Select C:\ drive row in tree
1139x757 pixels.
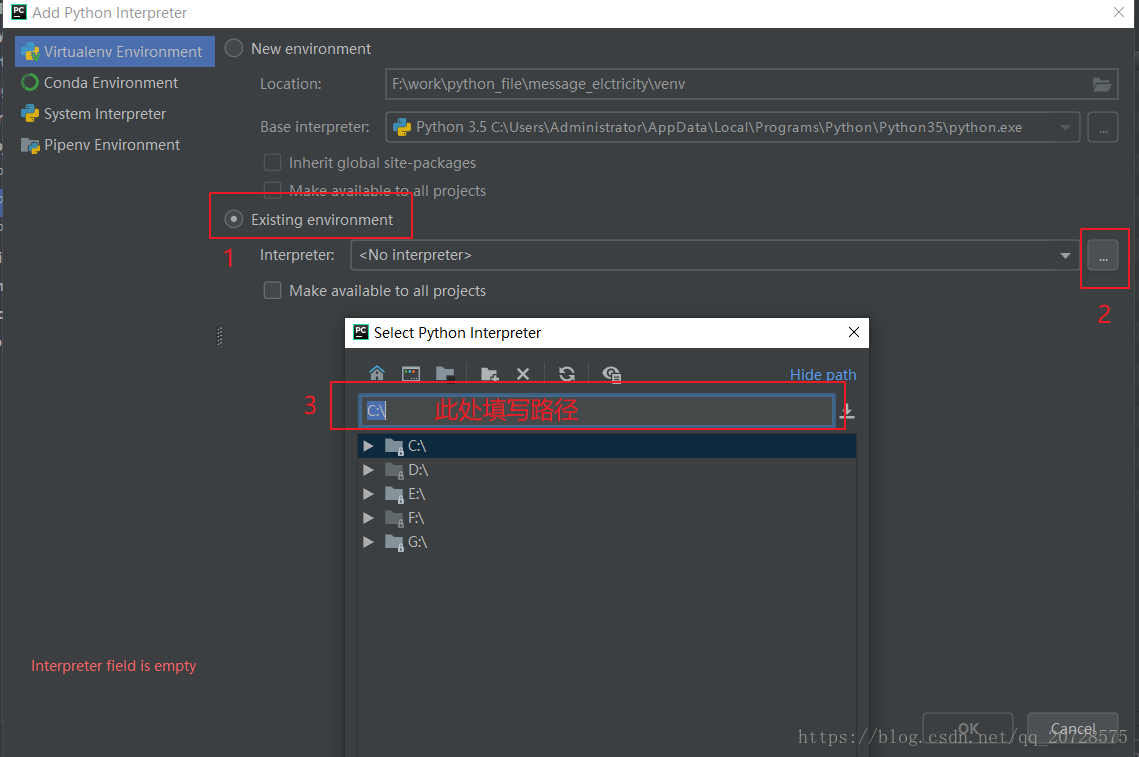click(x=607, y=446)
